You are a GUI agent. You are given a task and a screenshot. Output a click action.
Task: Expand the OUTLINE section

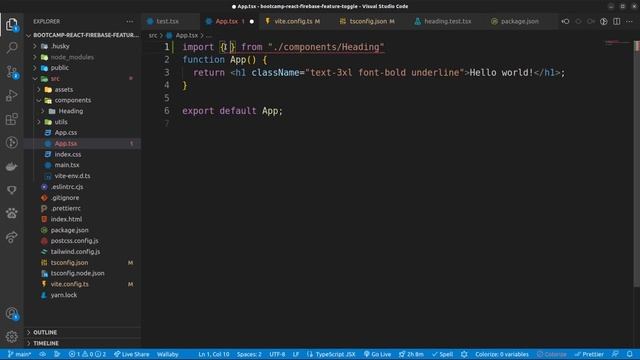tap(82, 332)
